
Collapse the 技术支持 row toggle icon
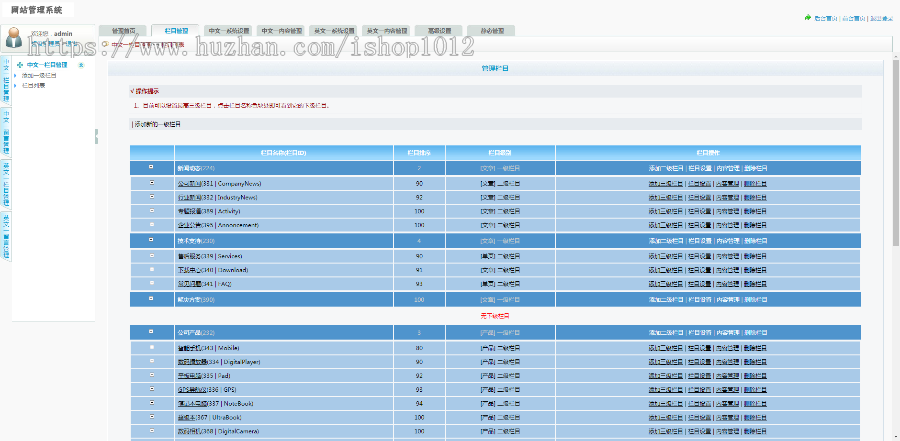coord(151,241)
